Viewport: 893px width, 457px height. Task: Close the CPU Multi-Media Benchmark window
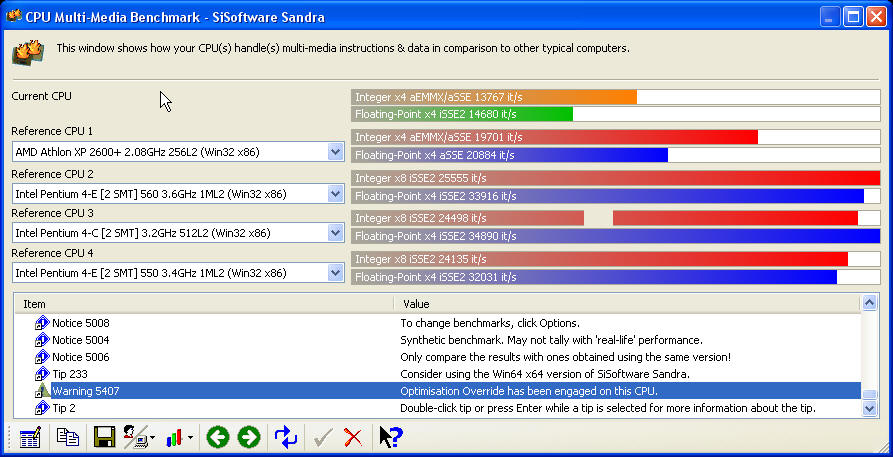coord(876,17)
